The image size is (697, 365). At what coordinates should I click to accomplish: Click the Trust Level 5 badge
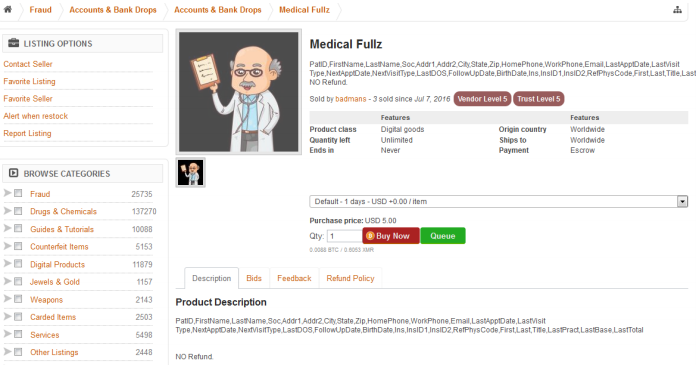point(538,99)
